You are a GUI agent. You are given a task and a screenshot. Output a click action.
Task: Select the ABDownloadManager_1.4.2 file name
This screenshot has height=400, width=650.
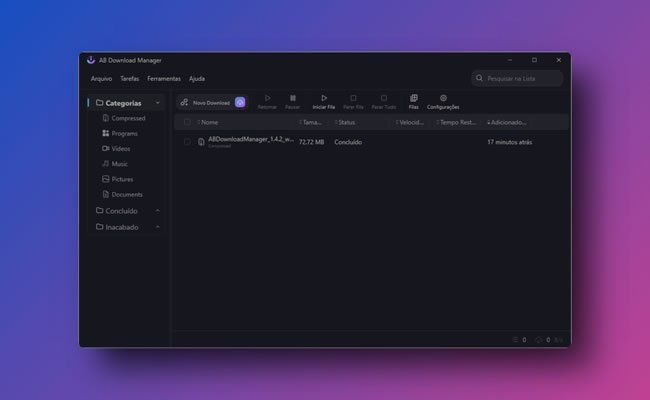[251, 139]
